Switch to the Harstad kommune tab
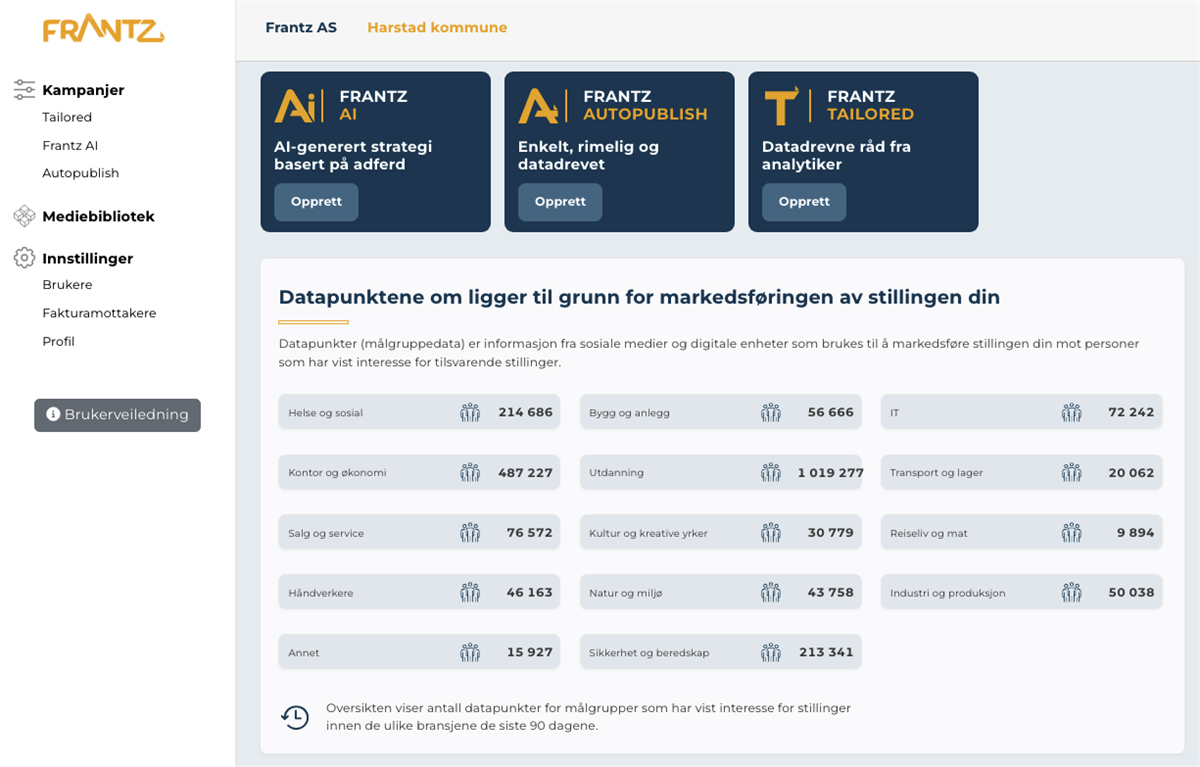Screen dimensions: 1200x767 click(x=437, y=27)
